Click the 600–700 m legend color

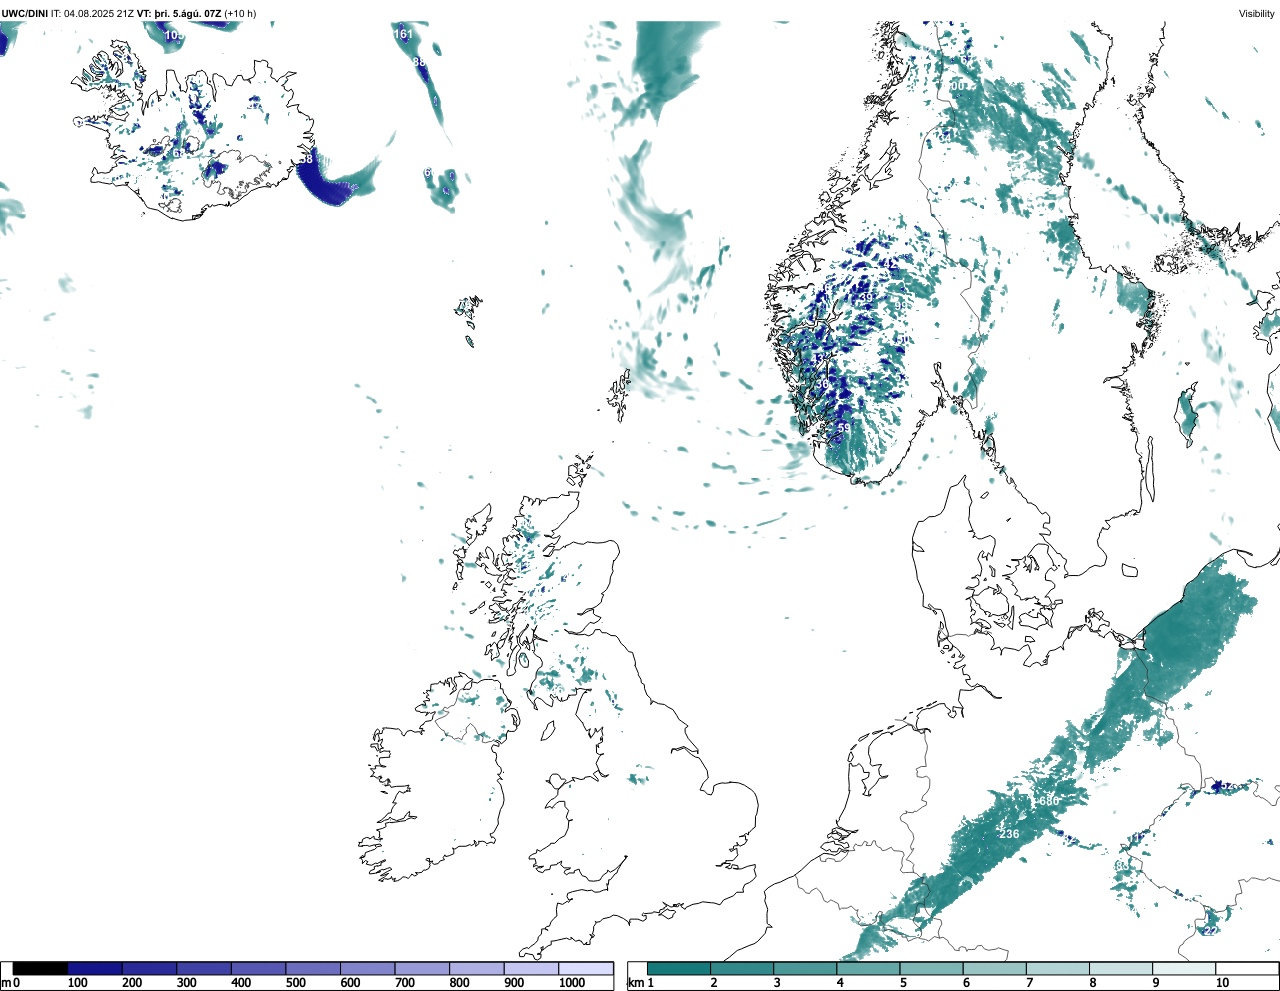pyautogui.click(x=368, y=969)
